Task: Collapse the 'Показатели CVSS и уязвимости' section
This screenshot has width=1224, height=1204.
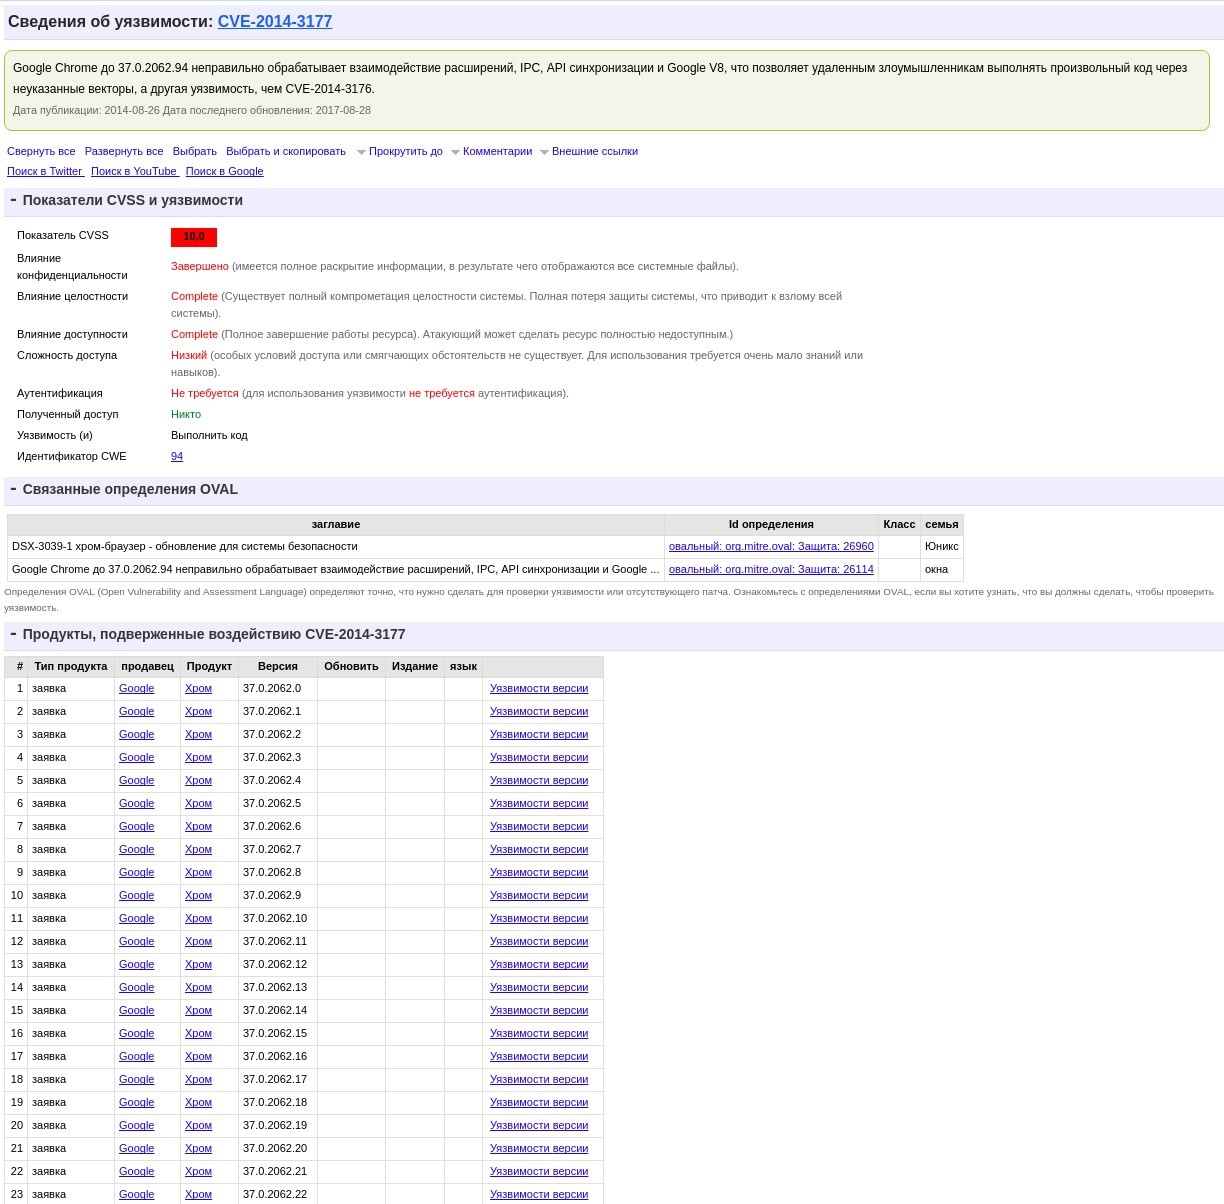Action: coord(13,200)
